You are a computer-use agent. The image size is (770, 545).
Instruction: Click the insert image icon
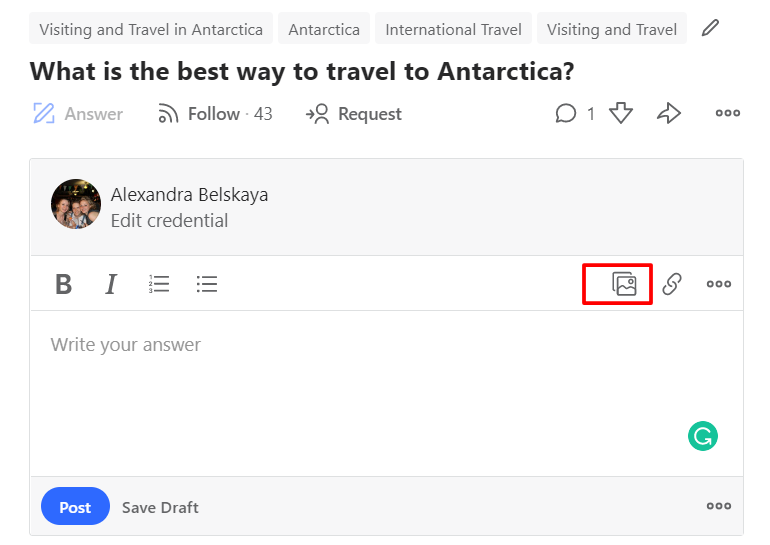click(624, 285)
